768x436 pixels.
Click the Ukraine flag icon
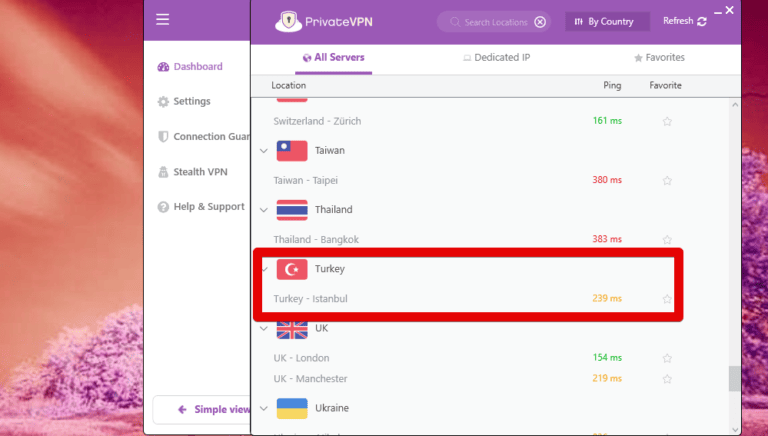click(292, 408)
